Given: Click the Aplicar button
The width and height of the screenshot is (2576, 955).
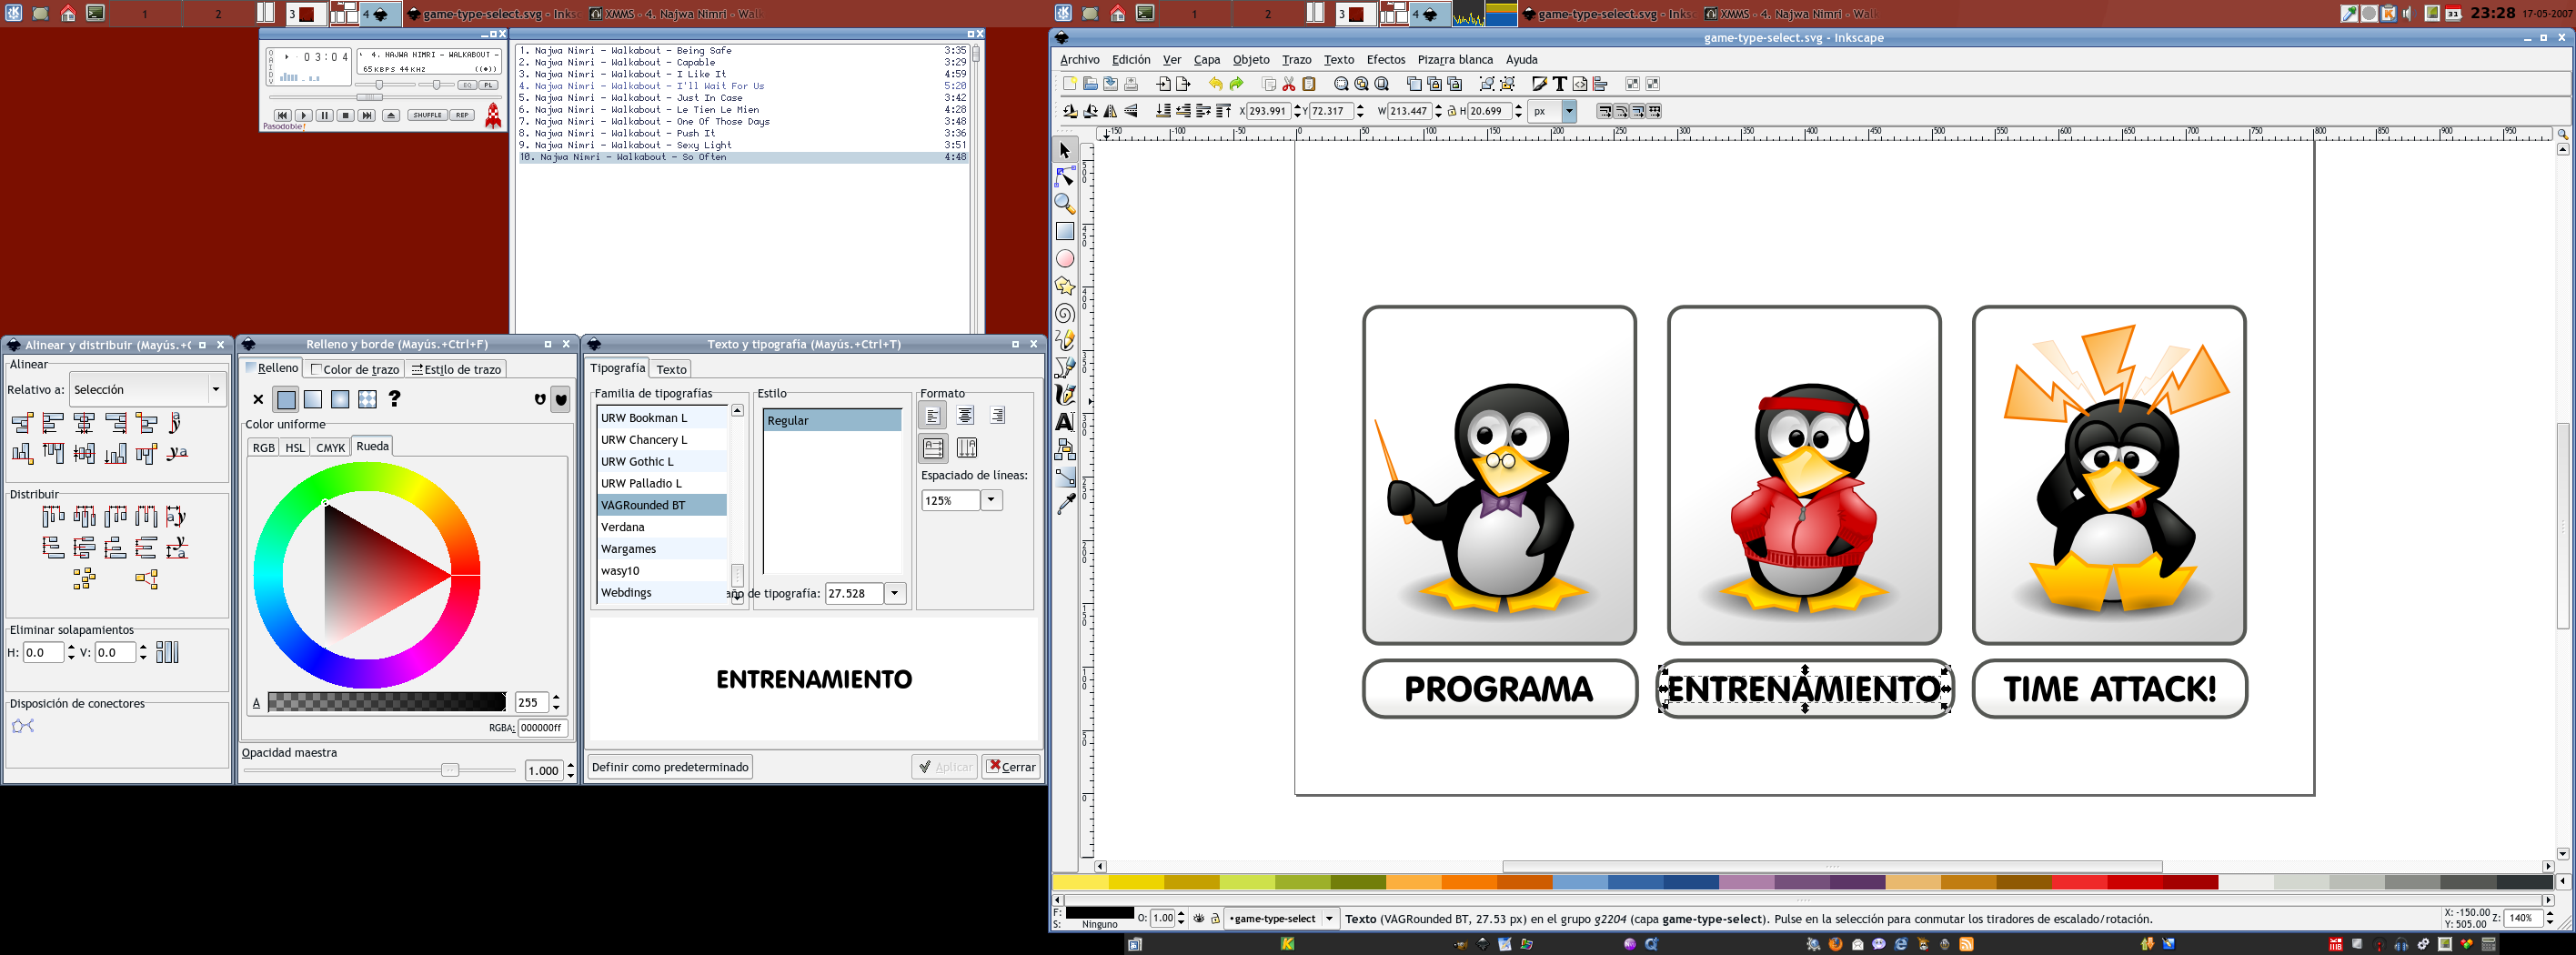Looking at the screenshot, I should (944, 767).
